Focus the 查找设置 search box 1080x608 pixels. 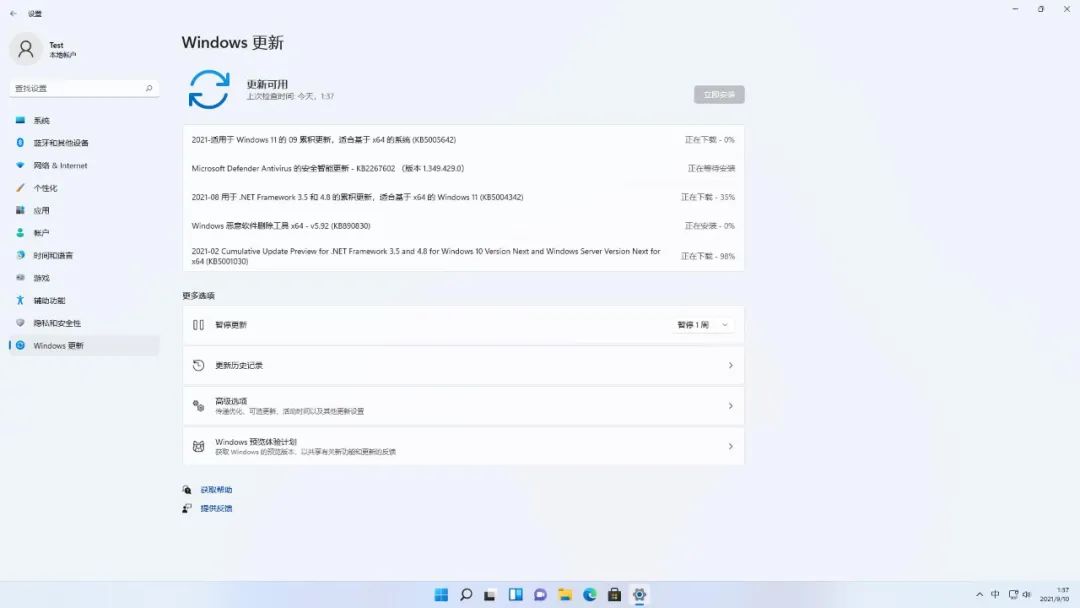tap(84, 88)
